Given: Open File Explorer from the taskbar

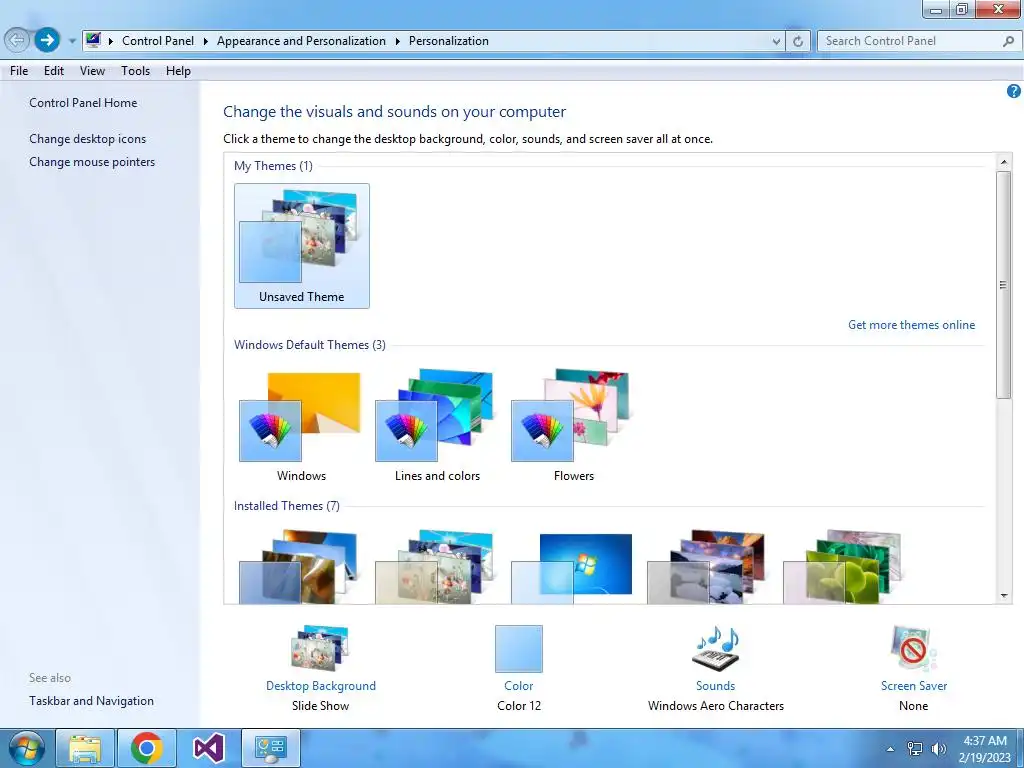Looking at the screenshot, I should [x=86, y=748].
